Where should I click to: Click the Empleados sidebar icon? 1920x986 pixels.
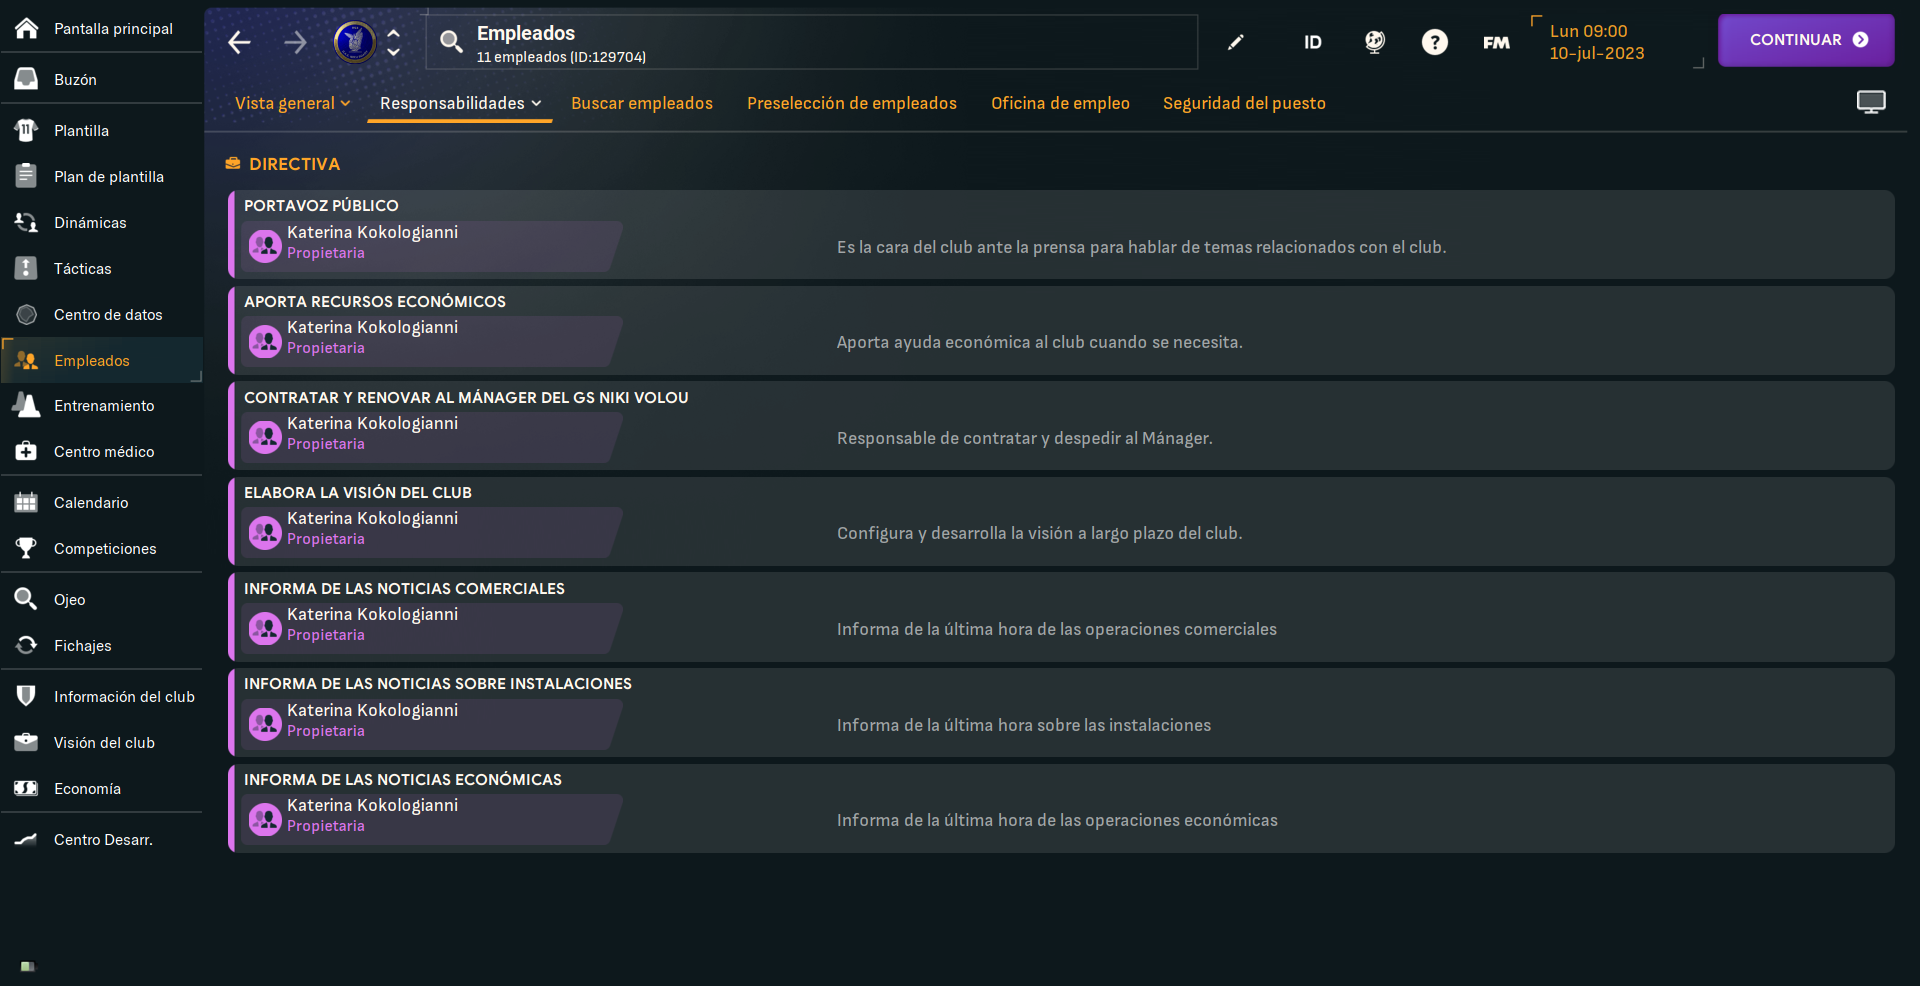(x=27, y=360)
